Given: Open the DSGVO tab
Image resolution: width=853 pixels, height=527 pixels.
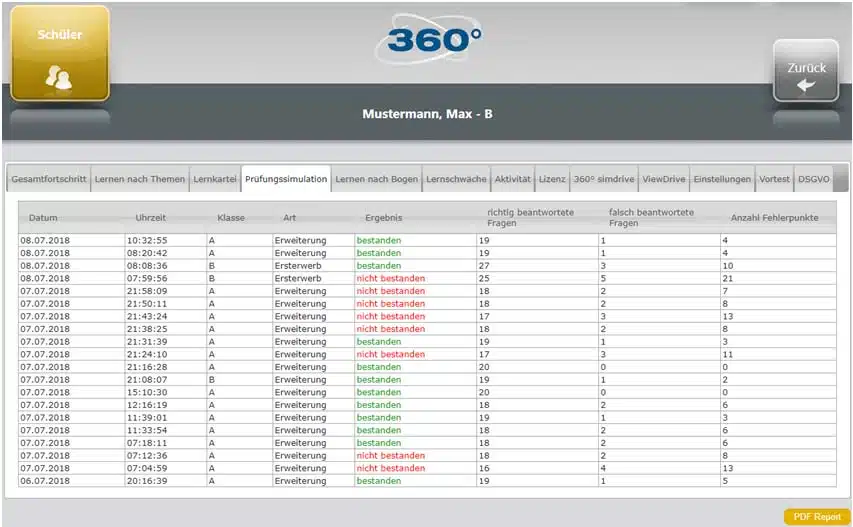Looking at the screenshot, I should point(812,179).
